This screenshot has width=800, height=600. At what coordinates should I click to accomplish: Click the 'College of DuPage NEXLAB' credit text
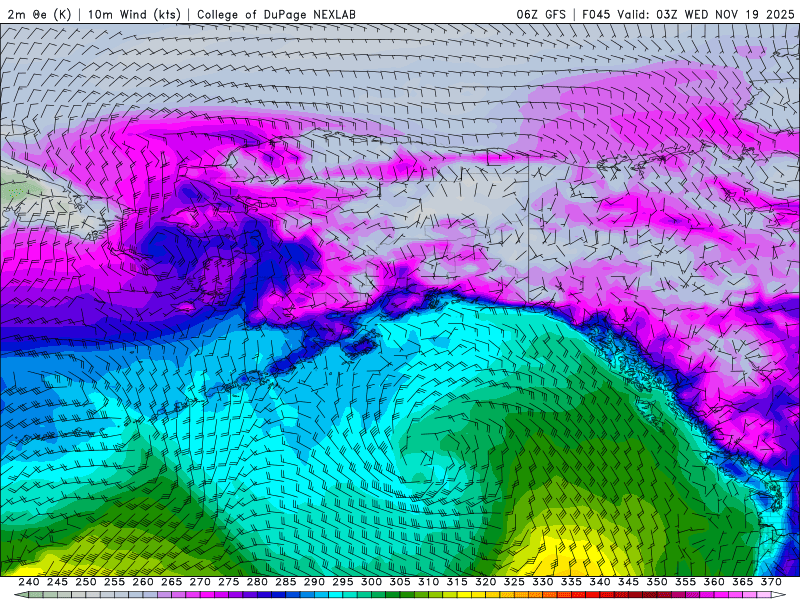point(276,14)
